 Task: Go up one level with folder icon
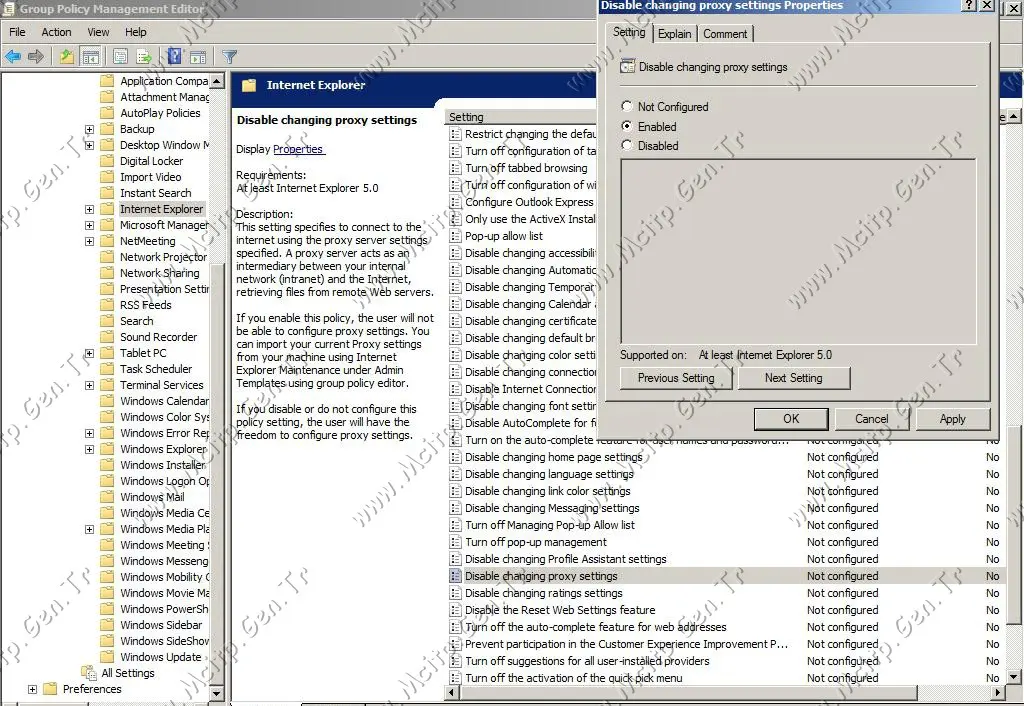[x=67, y=57]
